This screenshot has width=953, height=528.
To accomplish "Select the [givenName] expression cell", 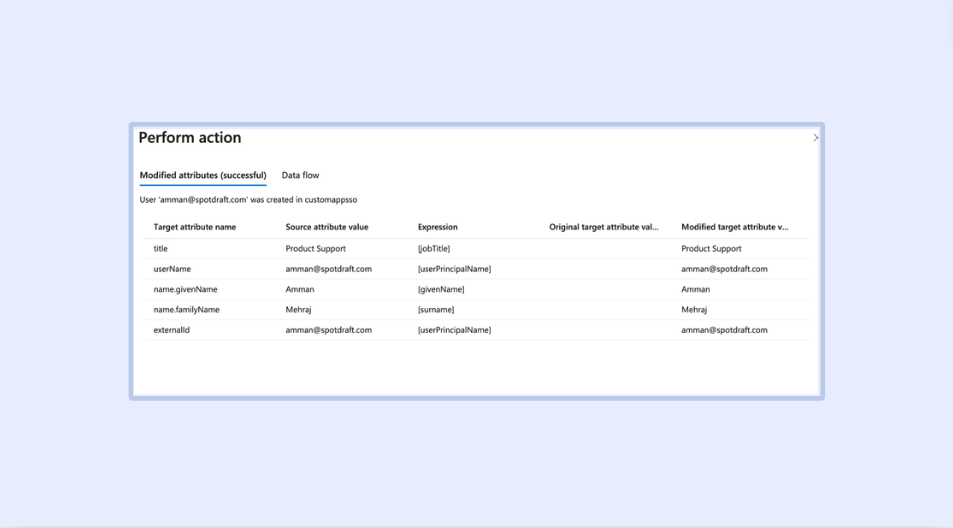I will tap(441, 289).
